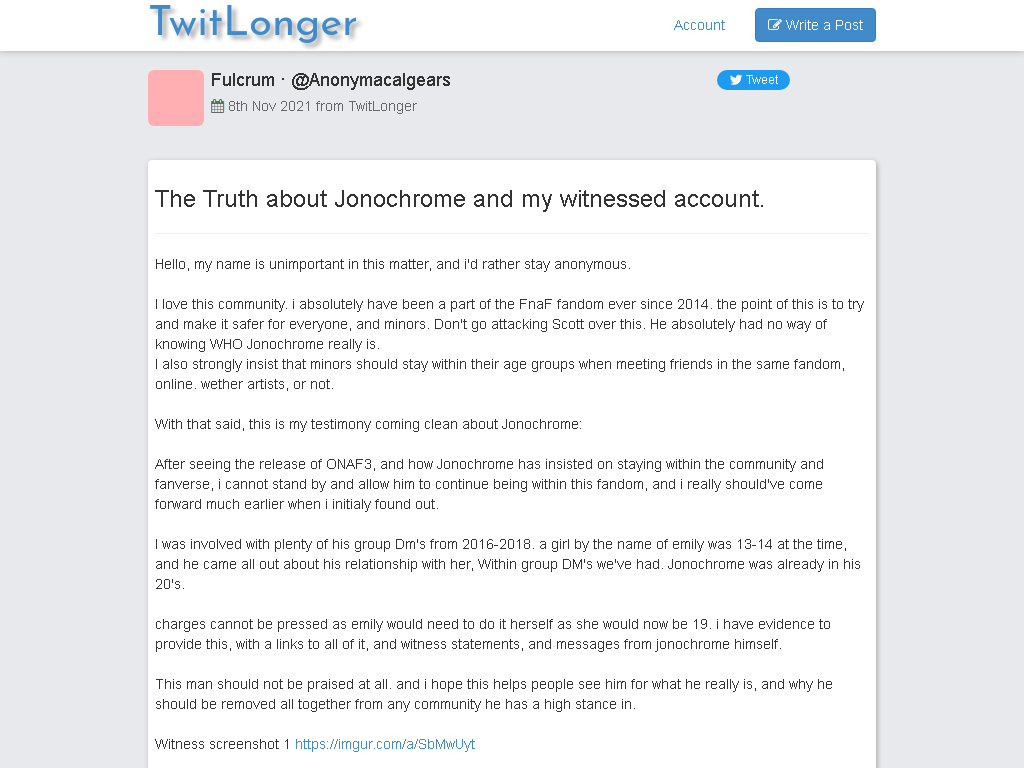This screenshot has height=768, width=1024.
Task: Click the Fulcrum display name
Action: click(242, 80)
